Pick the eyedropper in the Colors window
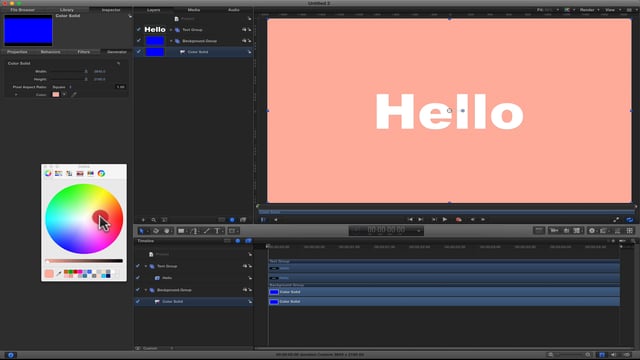 tap(59, 273)
